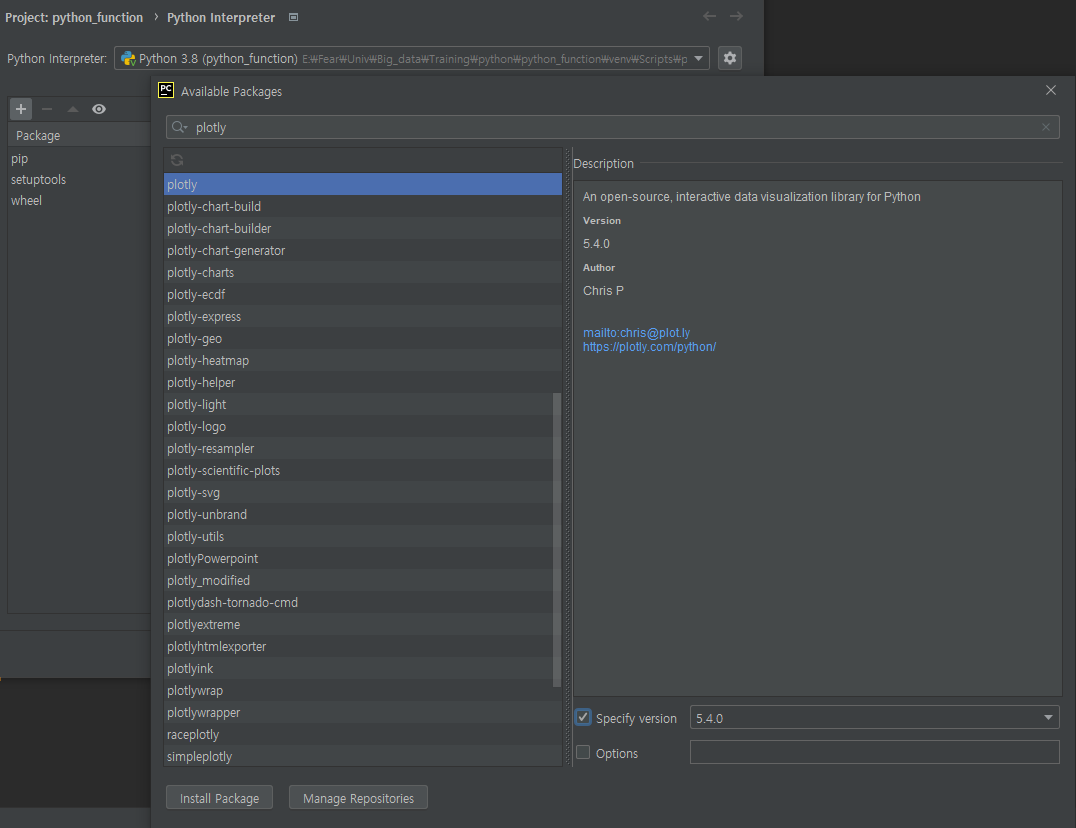
Task: Click the Project: python_function breadcrumb
Action: point(74,17)
